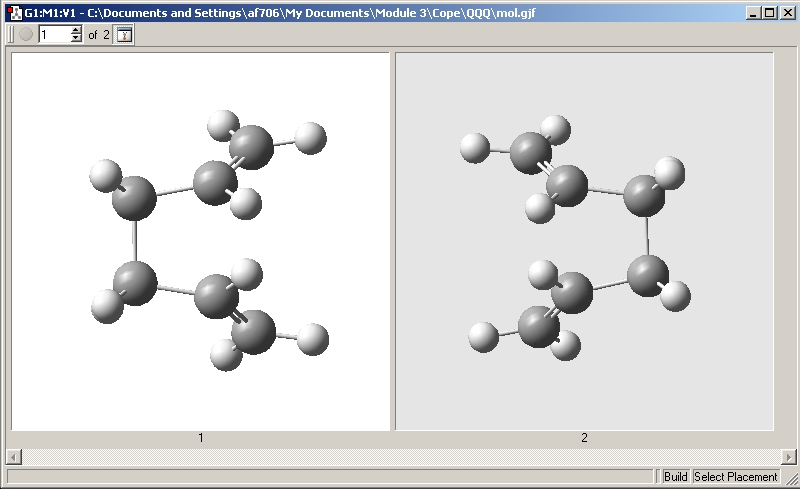This screenshot has height=489, width=800.
Task: Click the animation play circle button
Action: [x=26, y=35]
